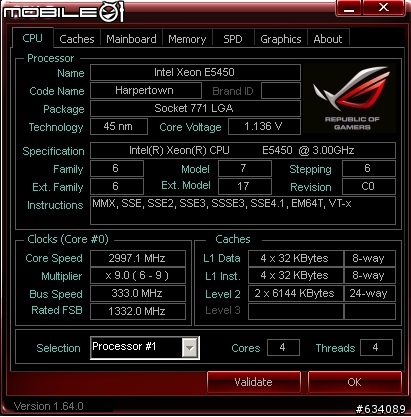Image resolution: width=411 pixels, height=417 pixels.
Task: Click the empty Level 3 cache field
Action: click(296, 311)
